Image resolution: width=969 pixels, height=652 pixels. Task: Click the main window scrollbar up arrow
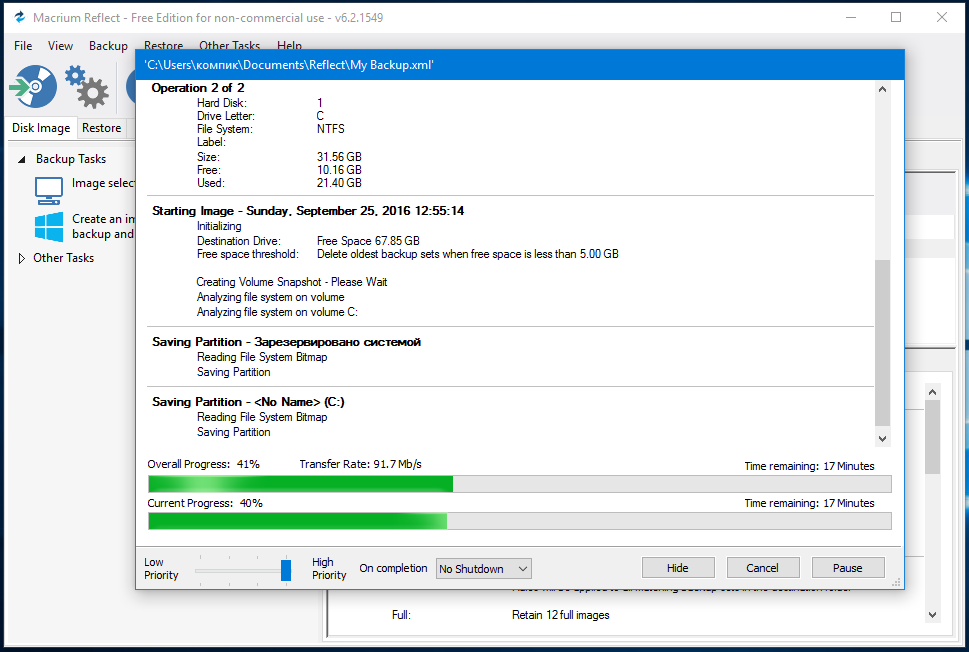pos(933,392)
